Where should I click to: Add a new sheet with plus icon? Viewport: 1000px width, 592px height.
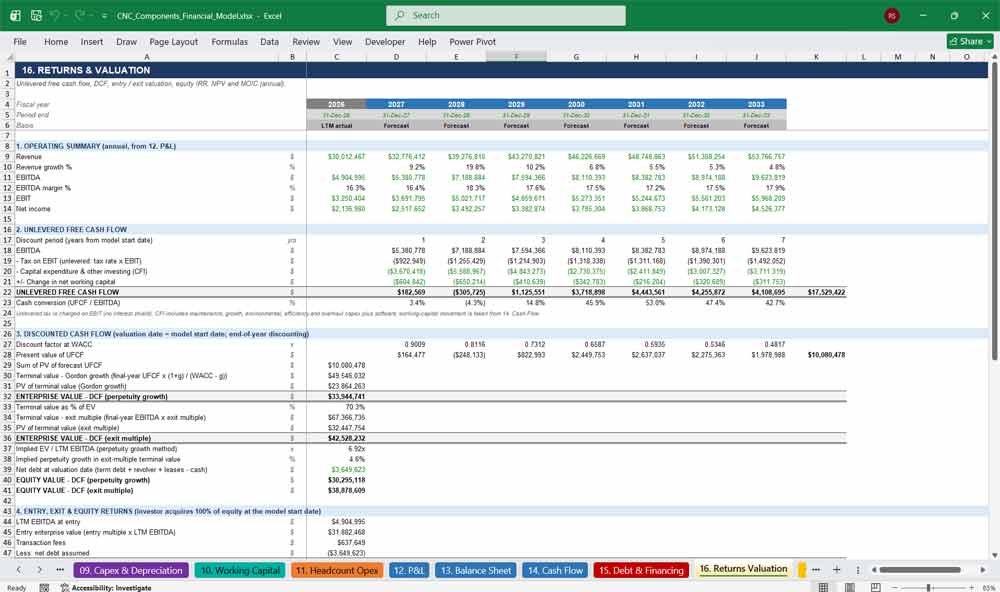837,570
